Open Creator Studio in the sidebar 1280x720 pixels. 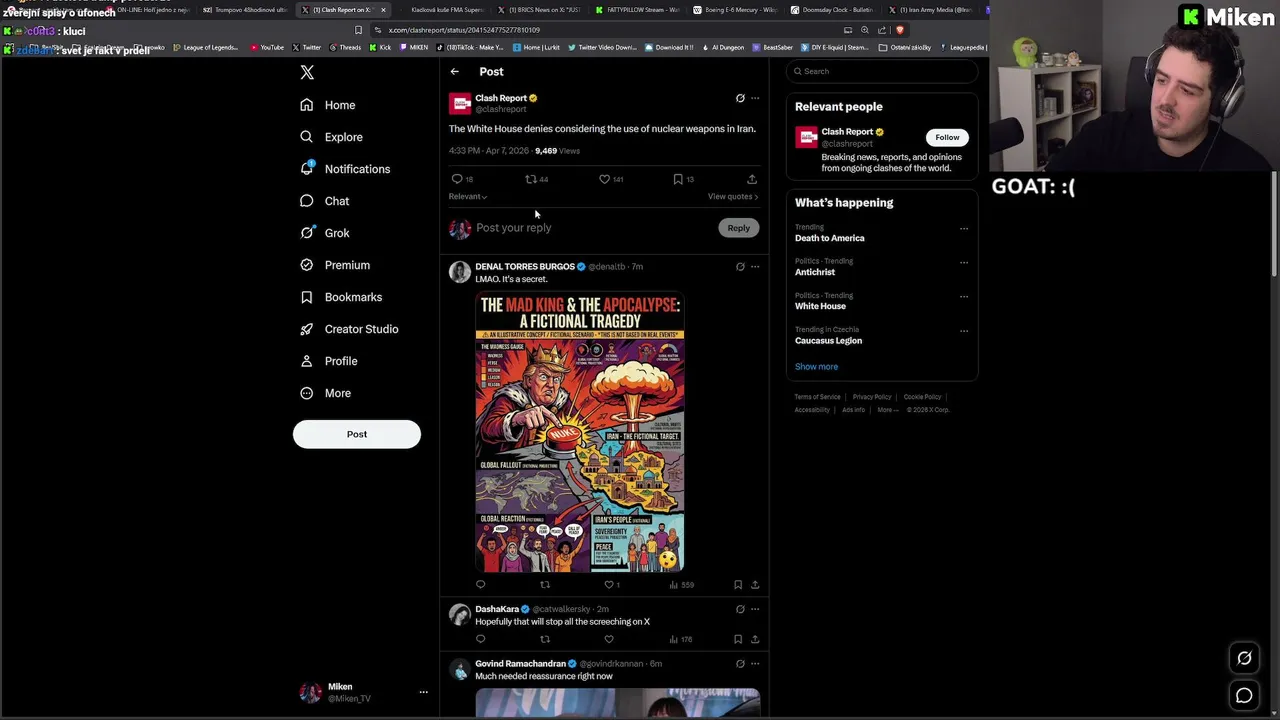click(349, 329)
